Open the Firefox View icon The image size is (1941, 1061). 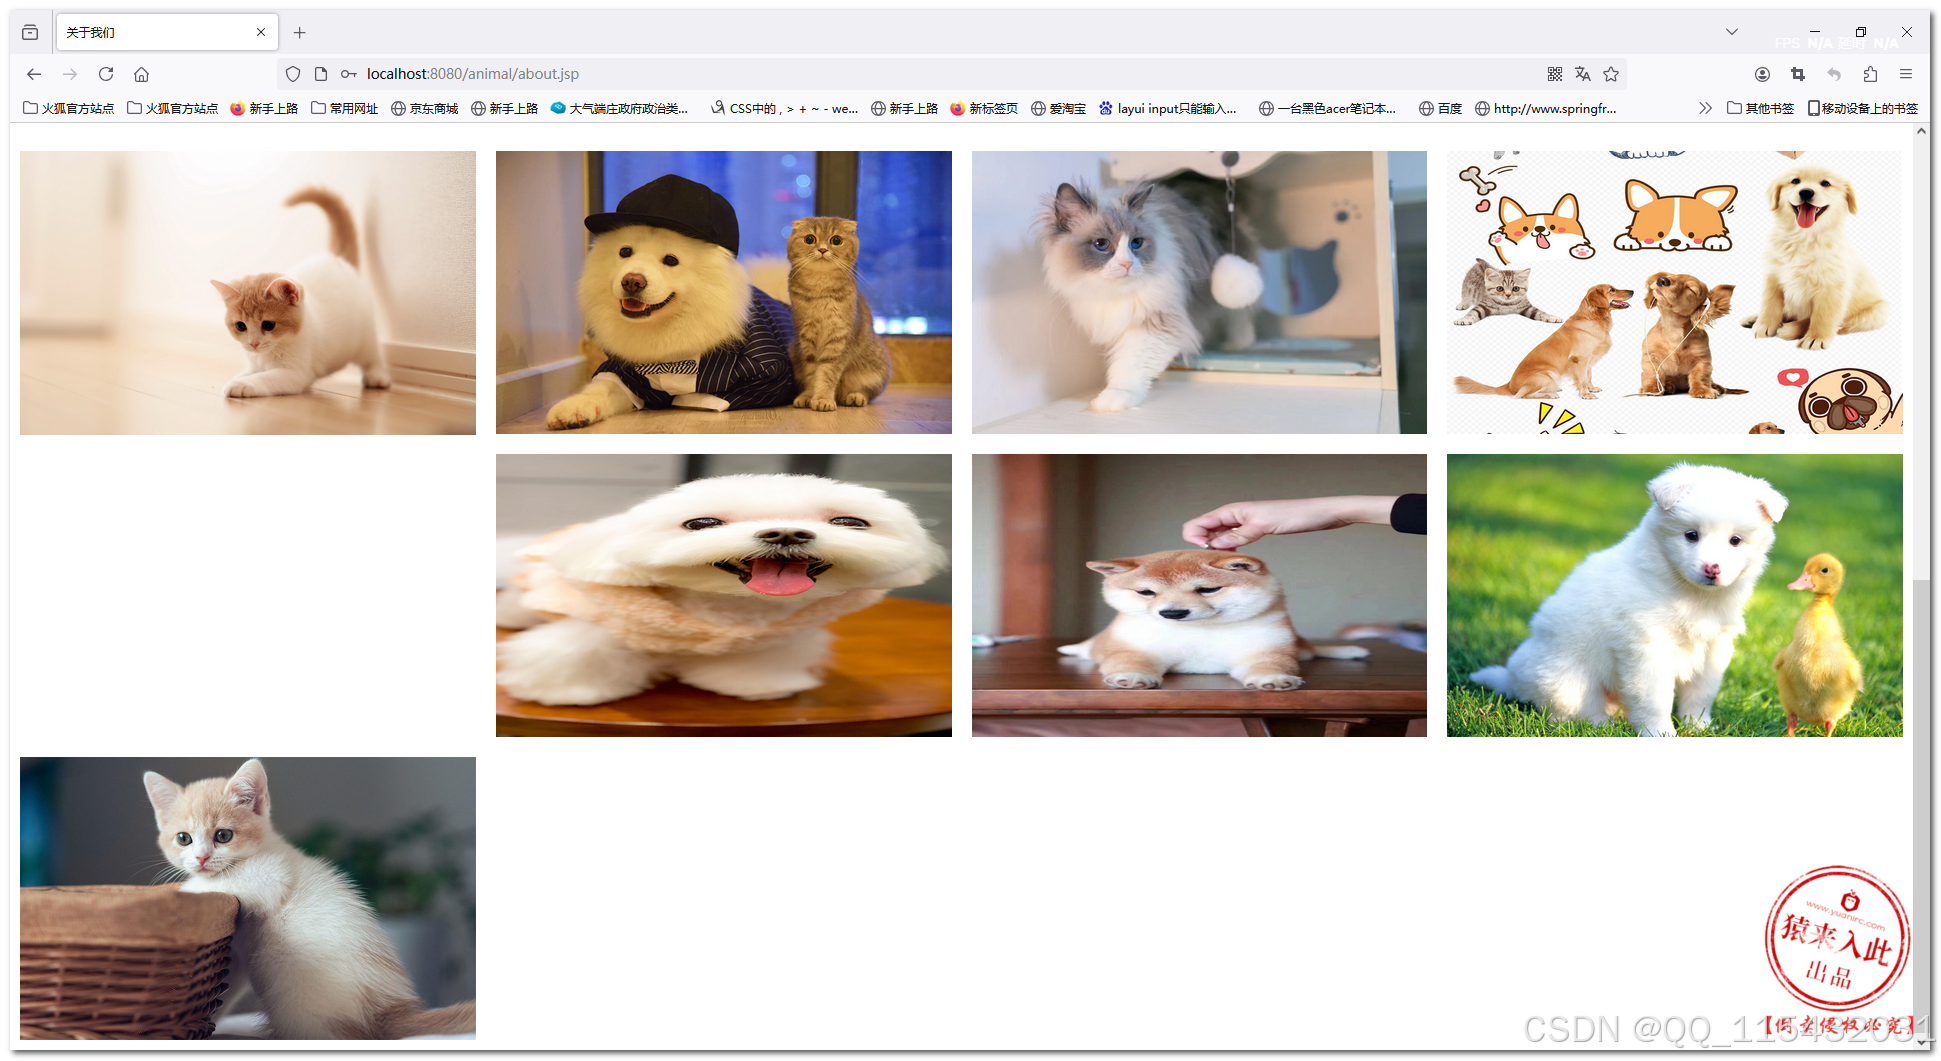(30, 32)
